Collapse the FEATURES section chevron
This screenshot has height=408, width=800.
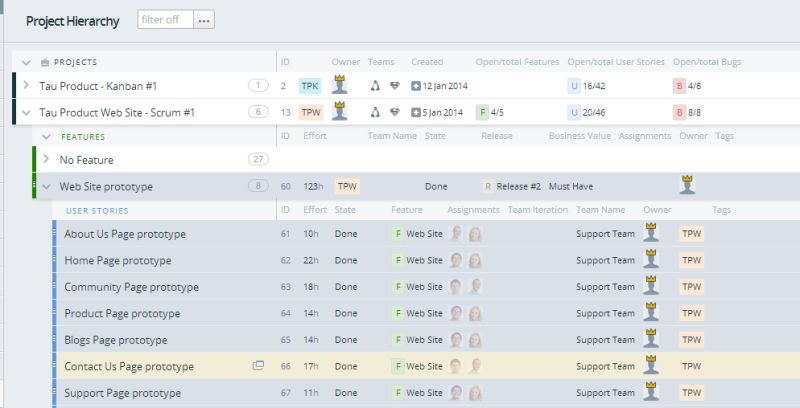coord(46,137)
